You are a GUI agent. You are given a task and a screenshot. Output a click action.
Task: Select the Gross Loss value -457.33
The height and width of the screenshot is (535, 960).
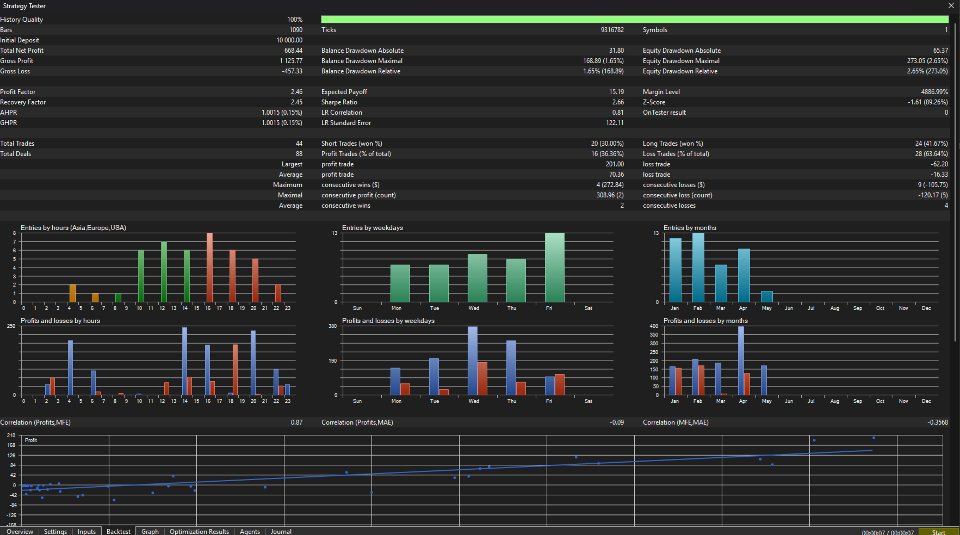(x=291, y=72)
